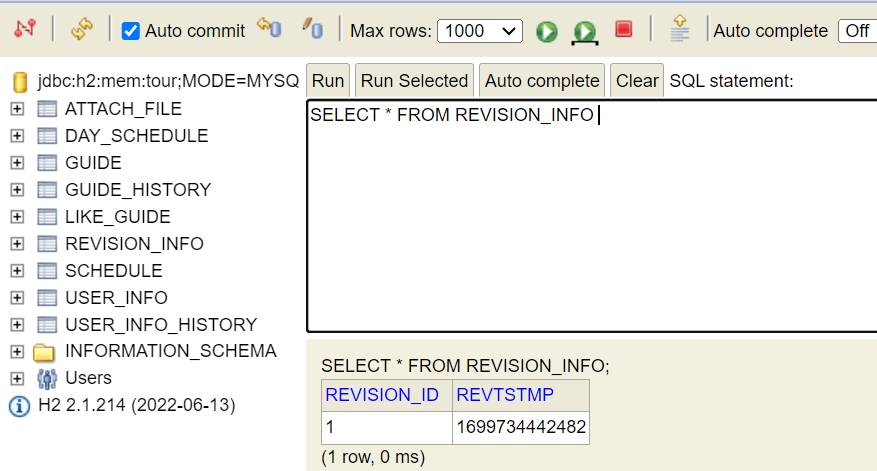Click the History command icon

[x=680, y=29]
